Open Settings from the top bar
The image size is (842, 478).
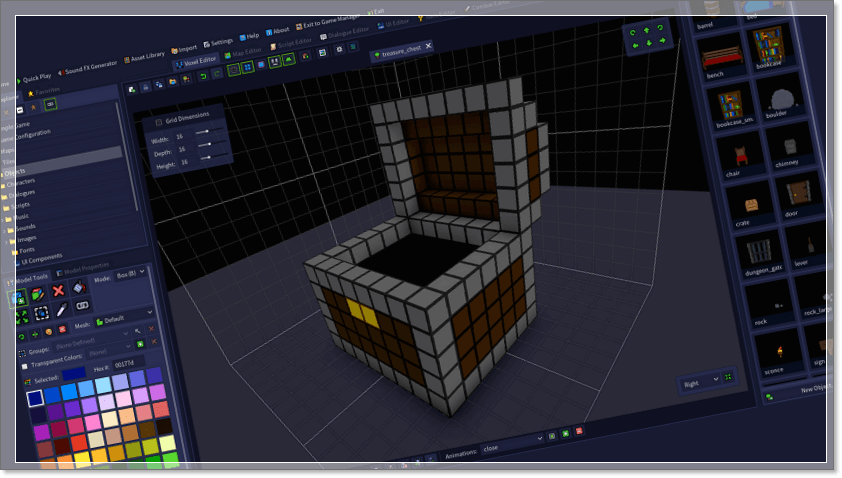pos(218,43)
